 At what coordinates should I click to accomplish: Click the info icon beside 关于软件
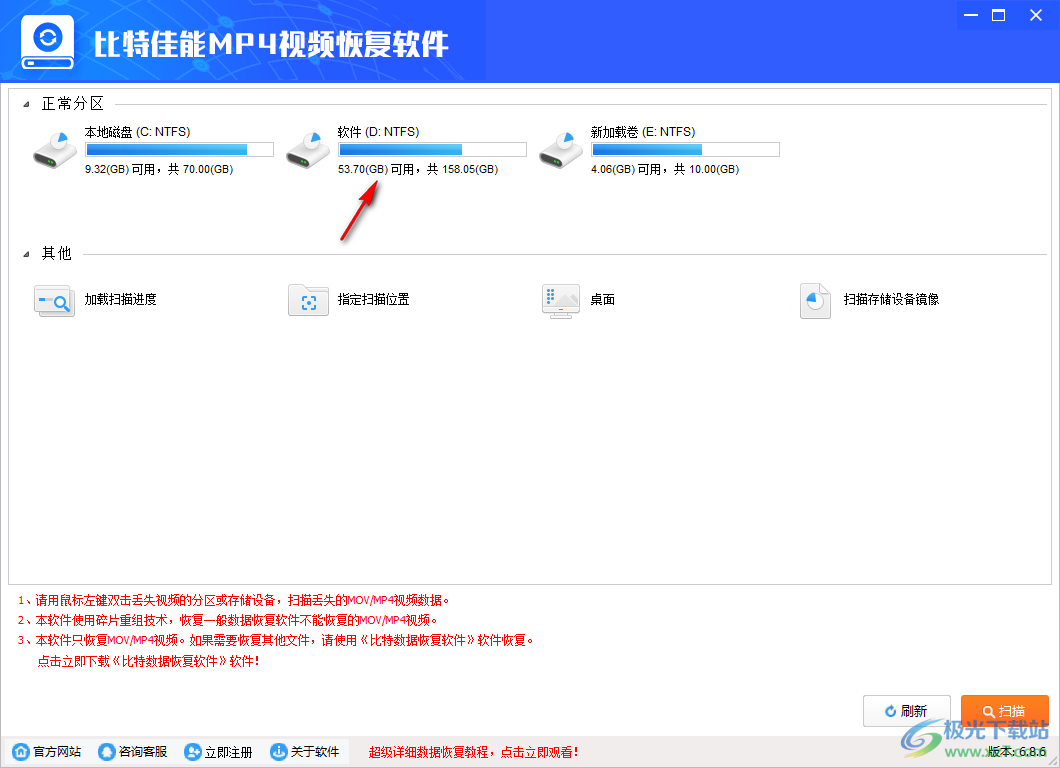(279, 751)
